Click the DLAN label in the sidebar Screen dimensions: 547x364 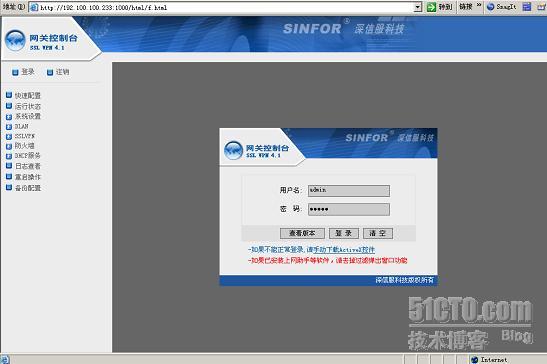21,126
